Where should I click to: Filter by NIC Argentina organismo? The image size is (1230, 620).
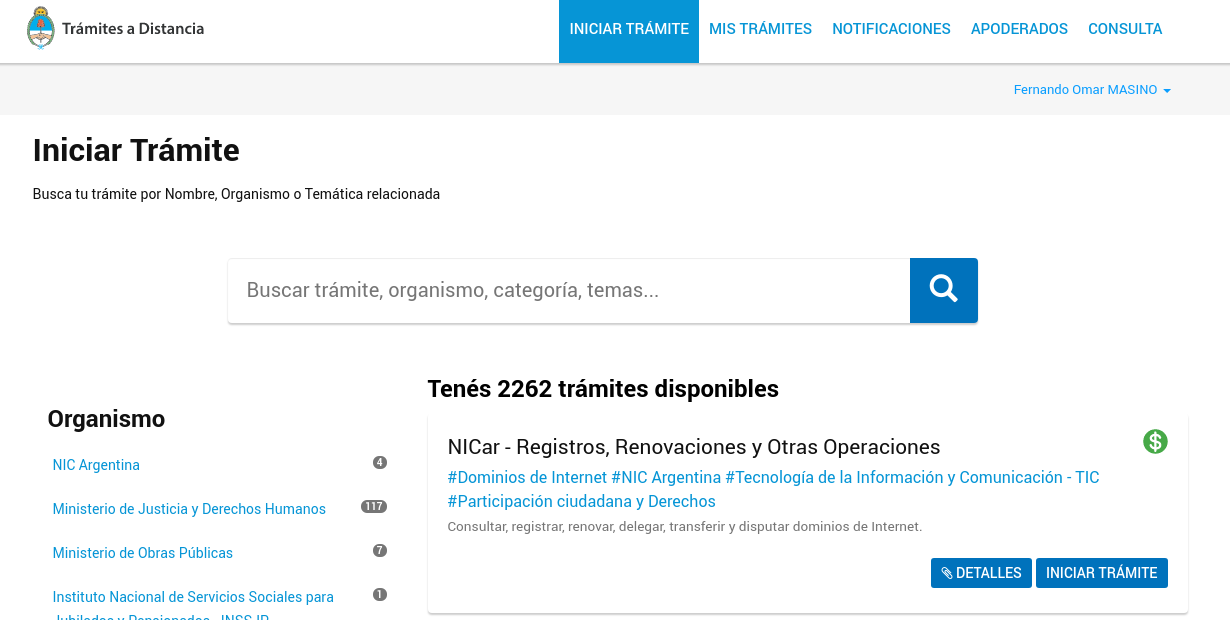point(96,465)
